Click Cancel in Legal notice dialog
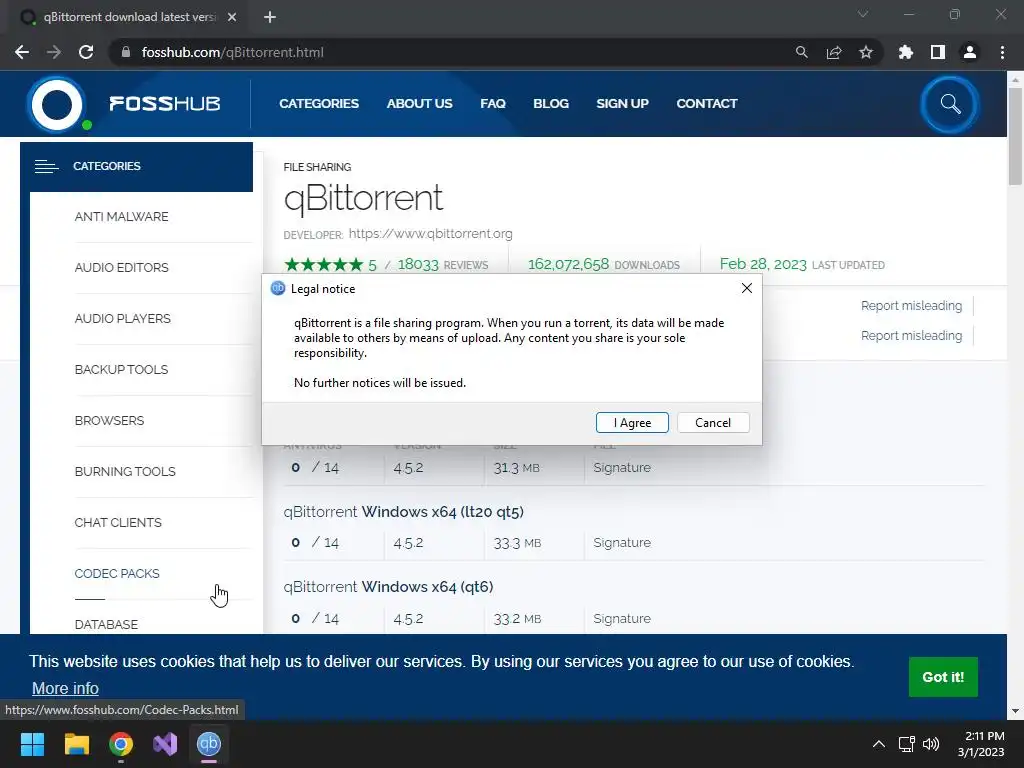1024x768 pixels. pyautogui.click(x=713, y=423)
